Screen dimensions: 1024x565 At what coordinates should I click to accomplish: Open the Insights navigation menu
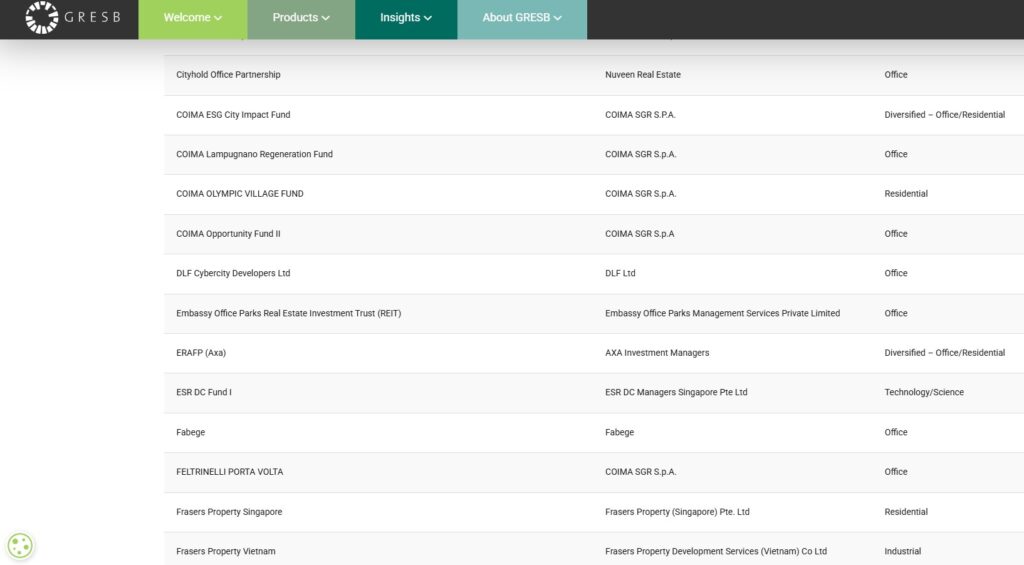(405, 18)
